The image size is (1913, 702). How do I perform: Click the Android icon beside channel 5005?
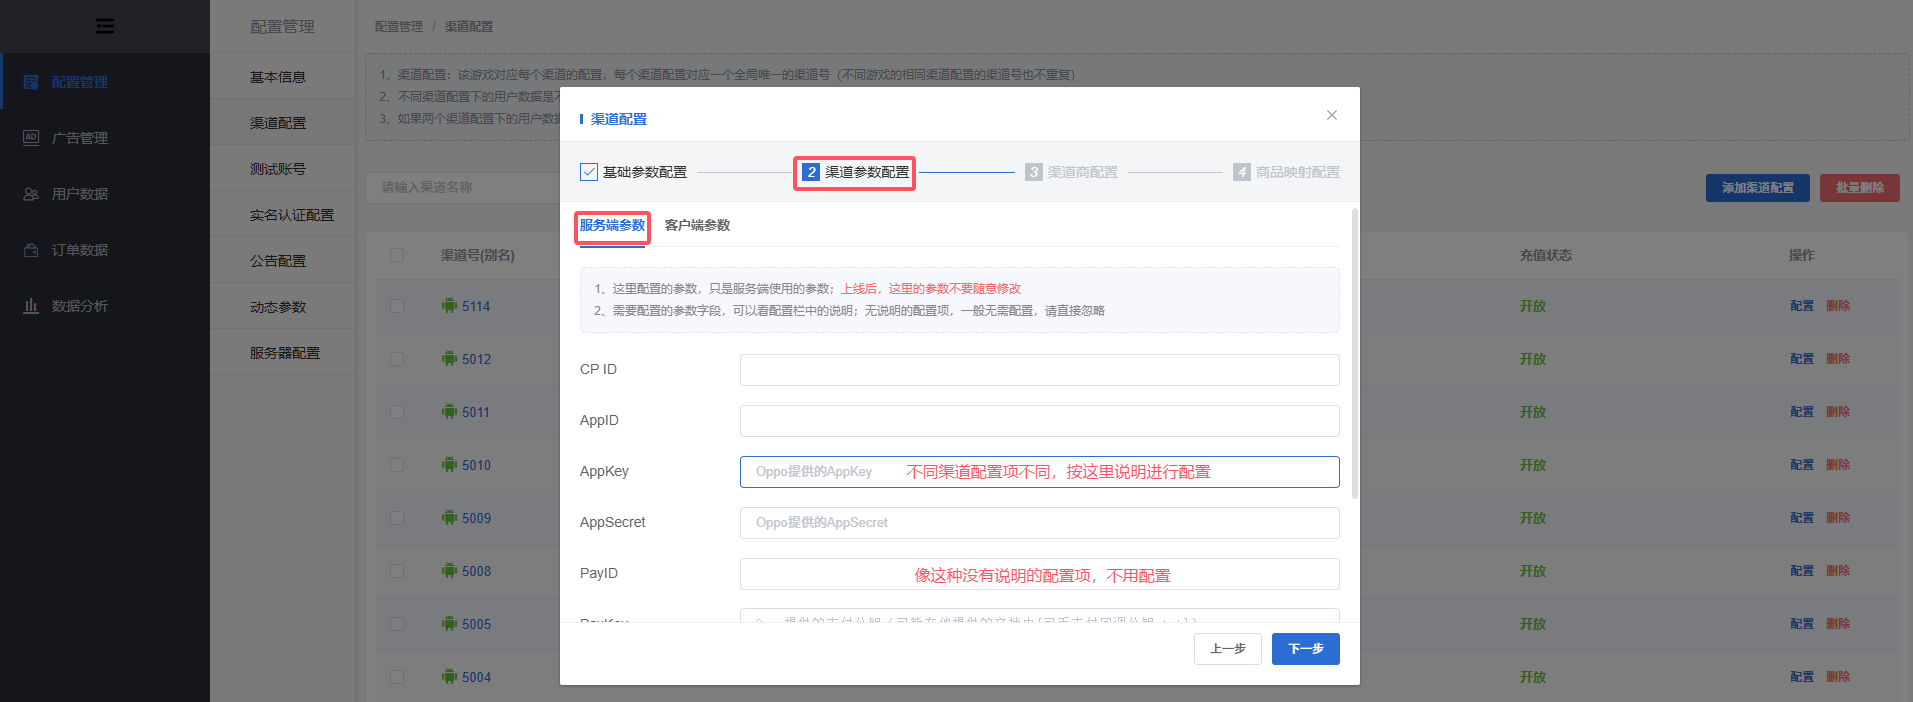point(449,623)
